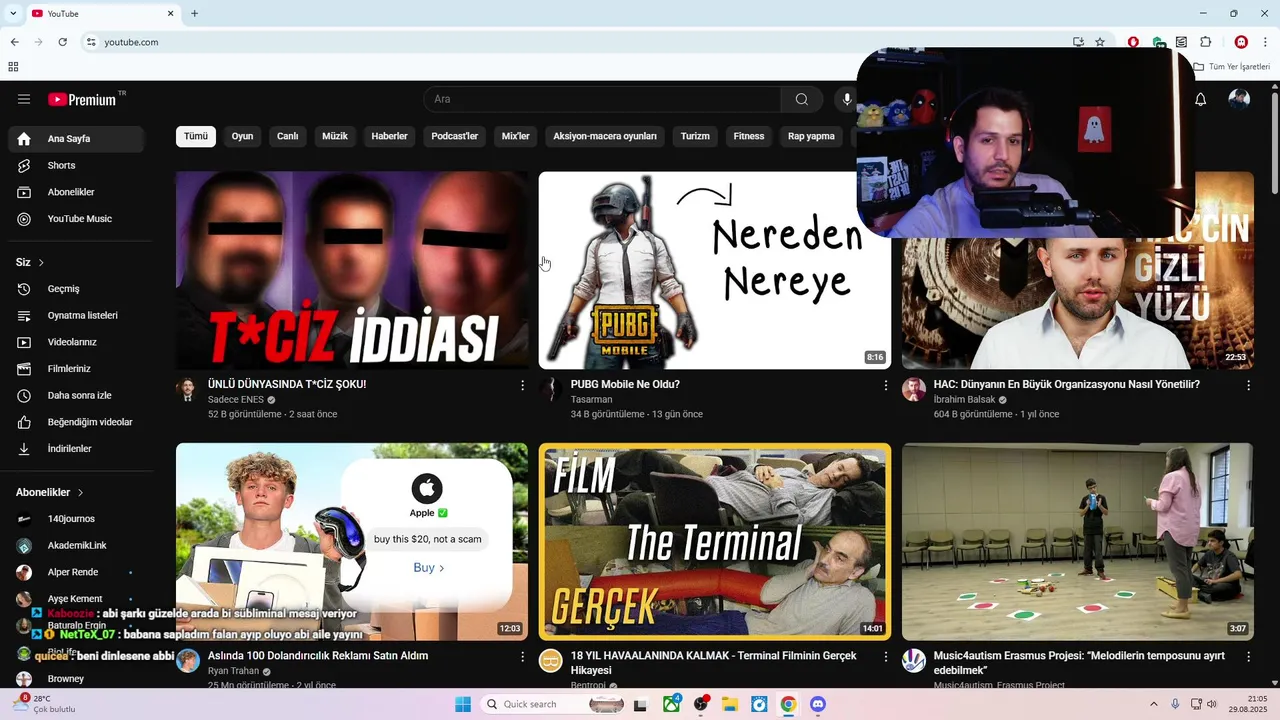Select the Haberler filter chip
This screenshot has width=1280, height=720.
pyautogui.click(x=390, y=136)
